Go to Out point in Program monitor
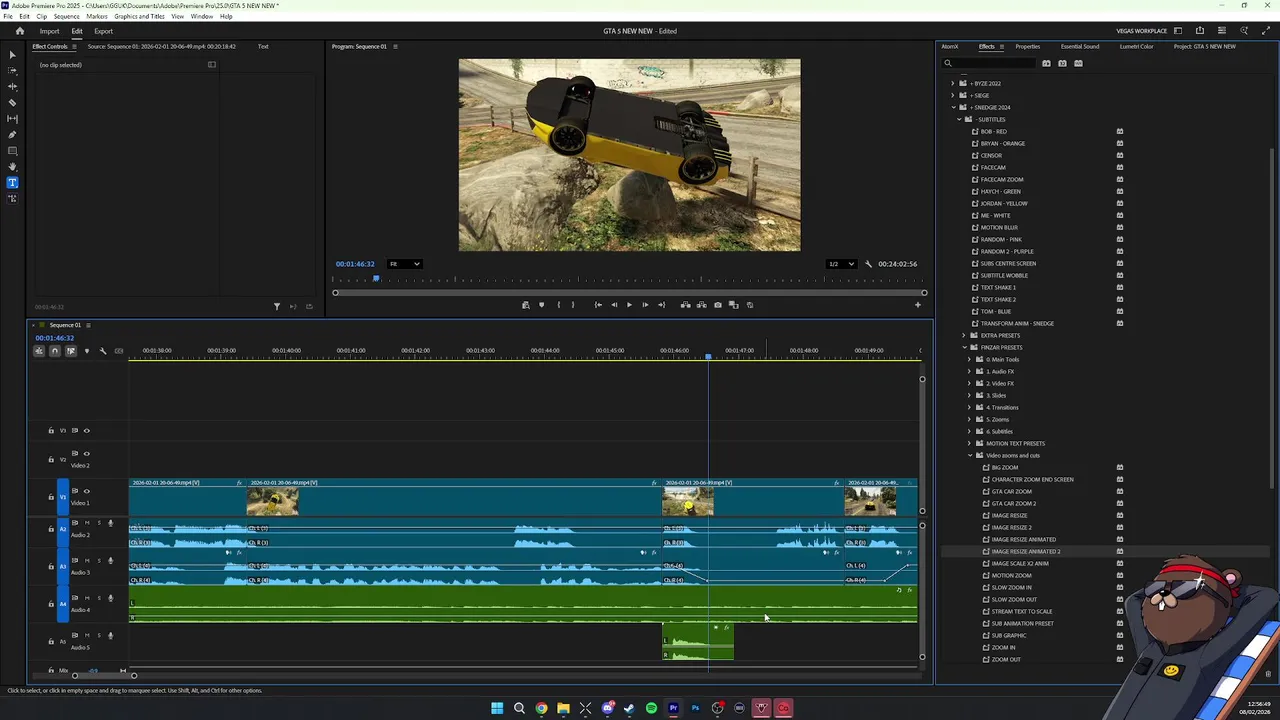The height and width of the screenshot is (720, 1280). tap(661, 305)
